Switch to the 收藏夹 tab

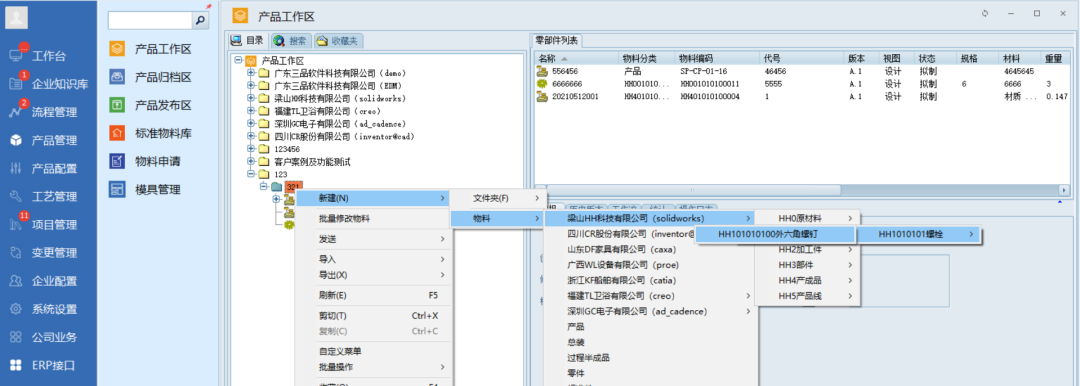[x=338, y=41]
